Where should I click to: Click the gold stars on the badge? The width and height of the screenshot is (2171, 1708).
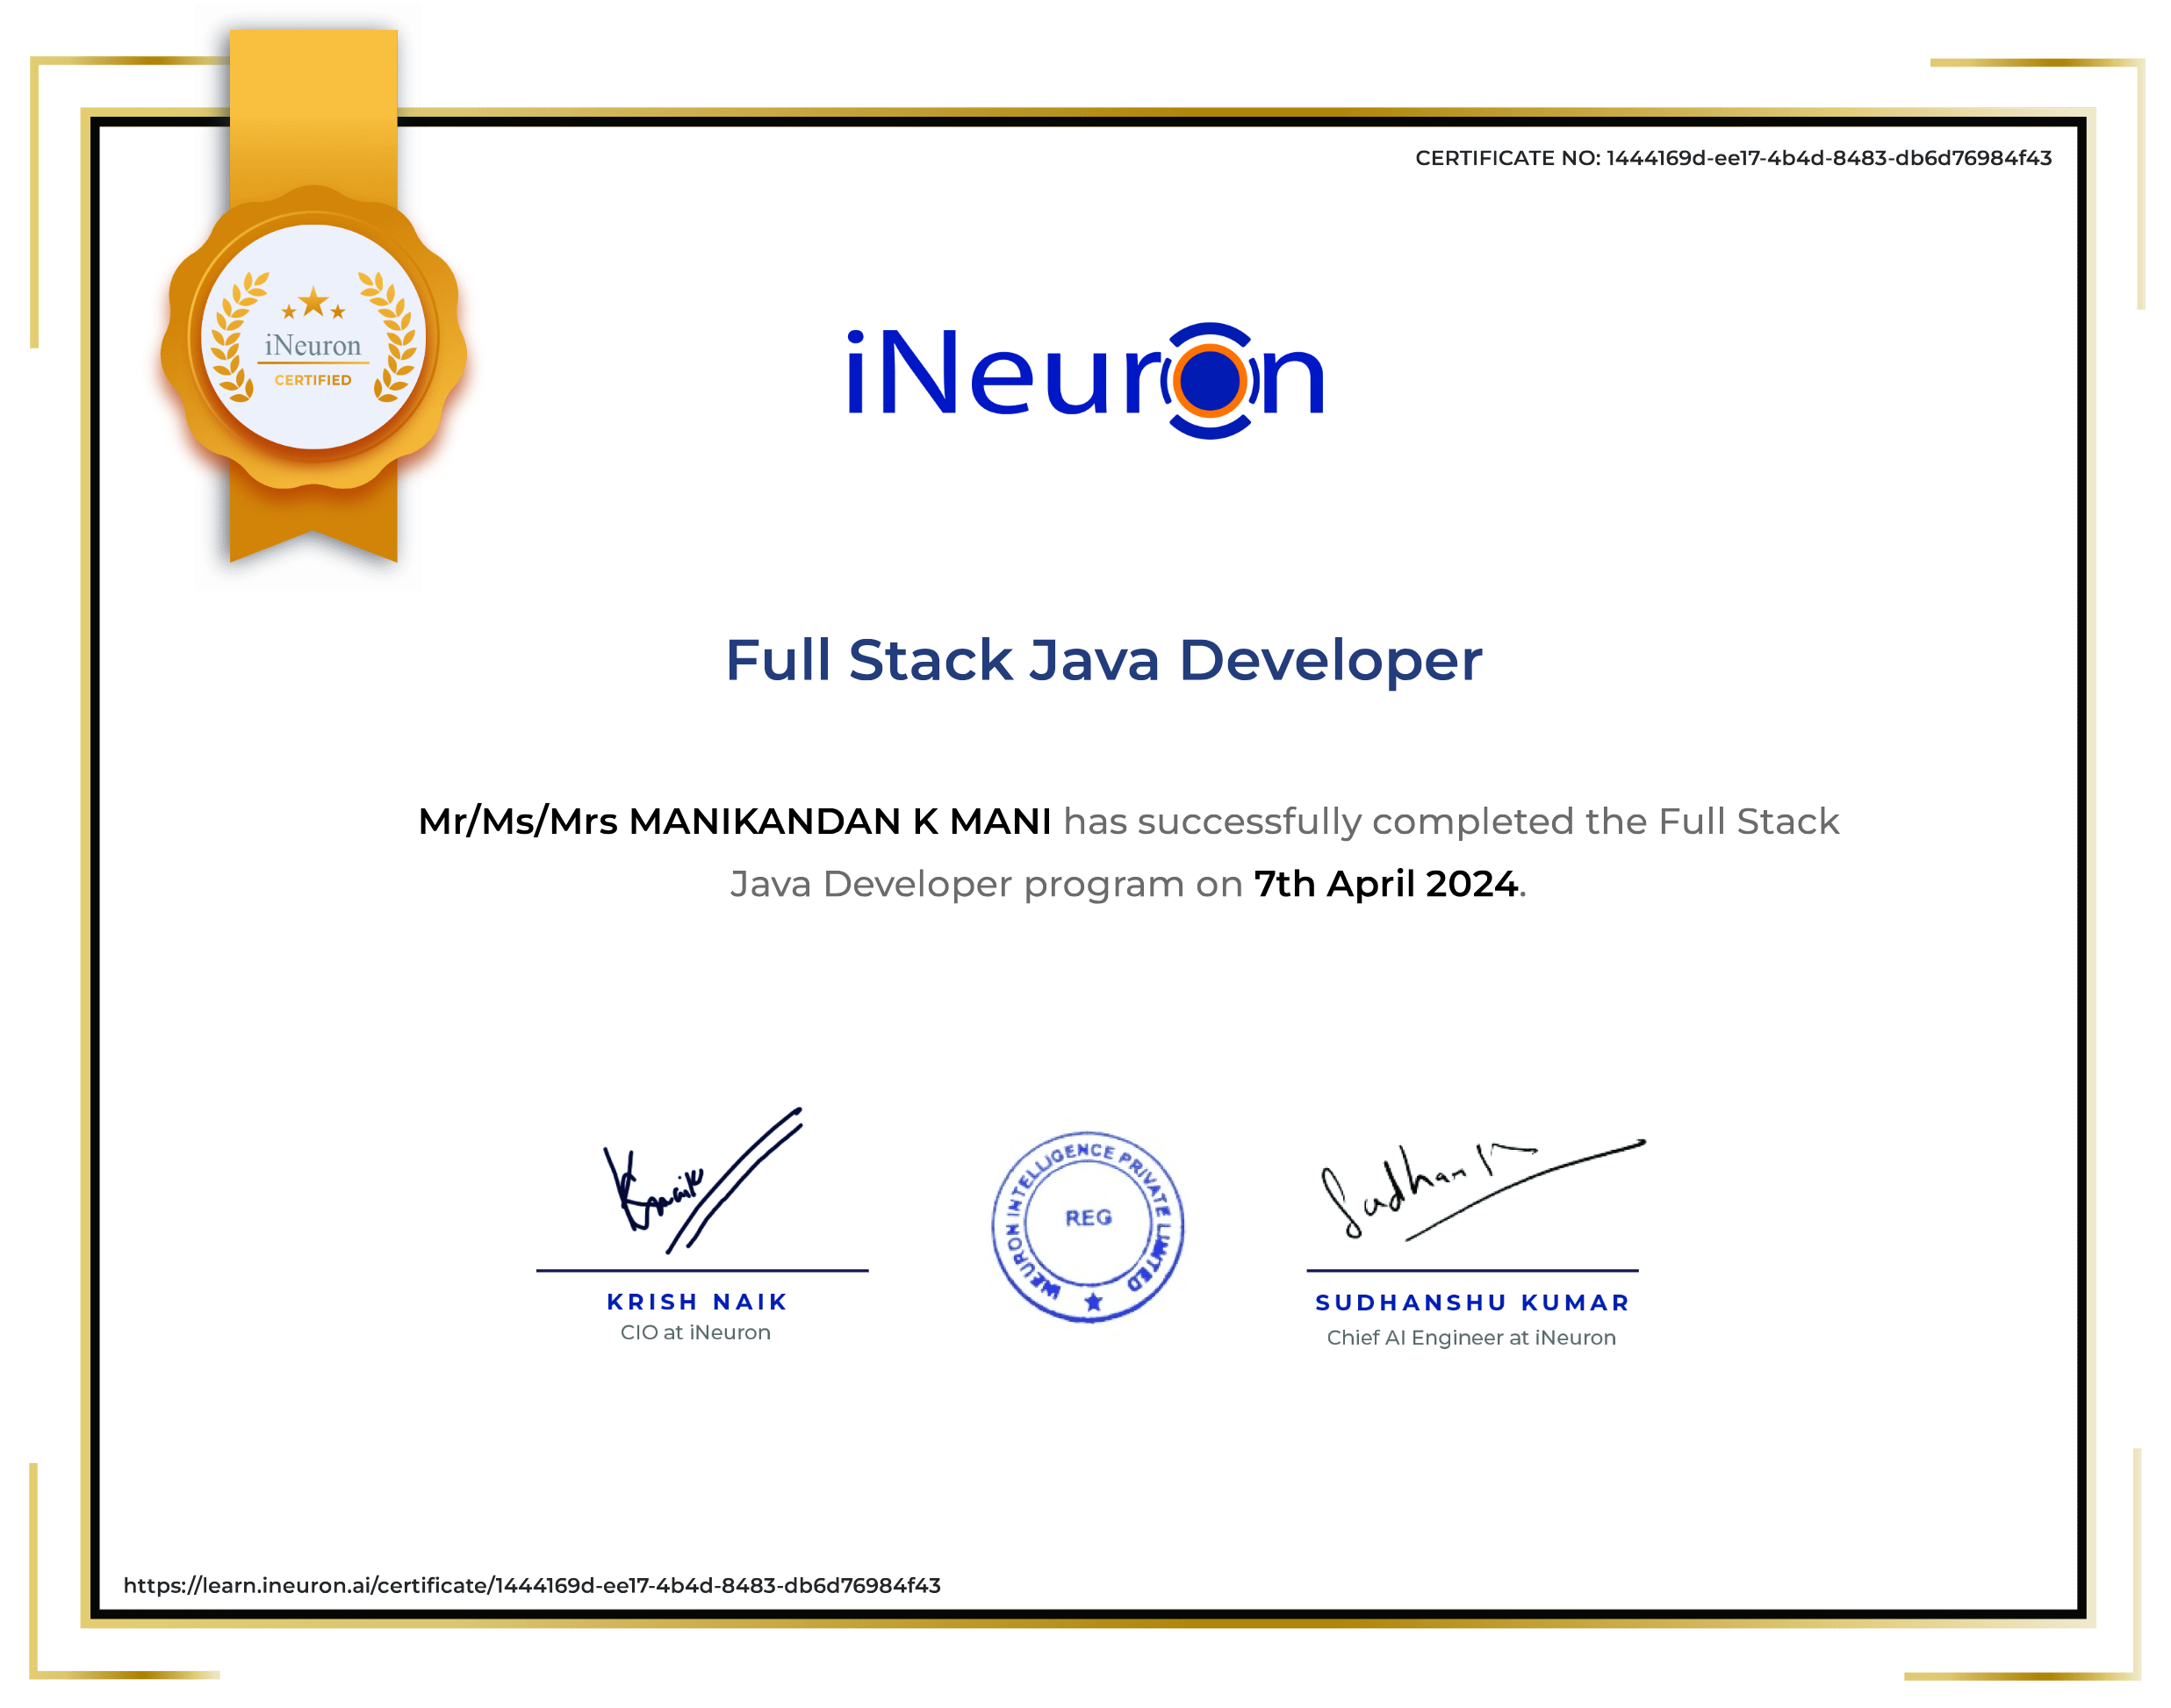tap(313, 302)
